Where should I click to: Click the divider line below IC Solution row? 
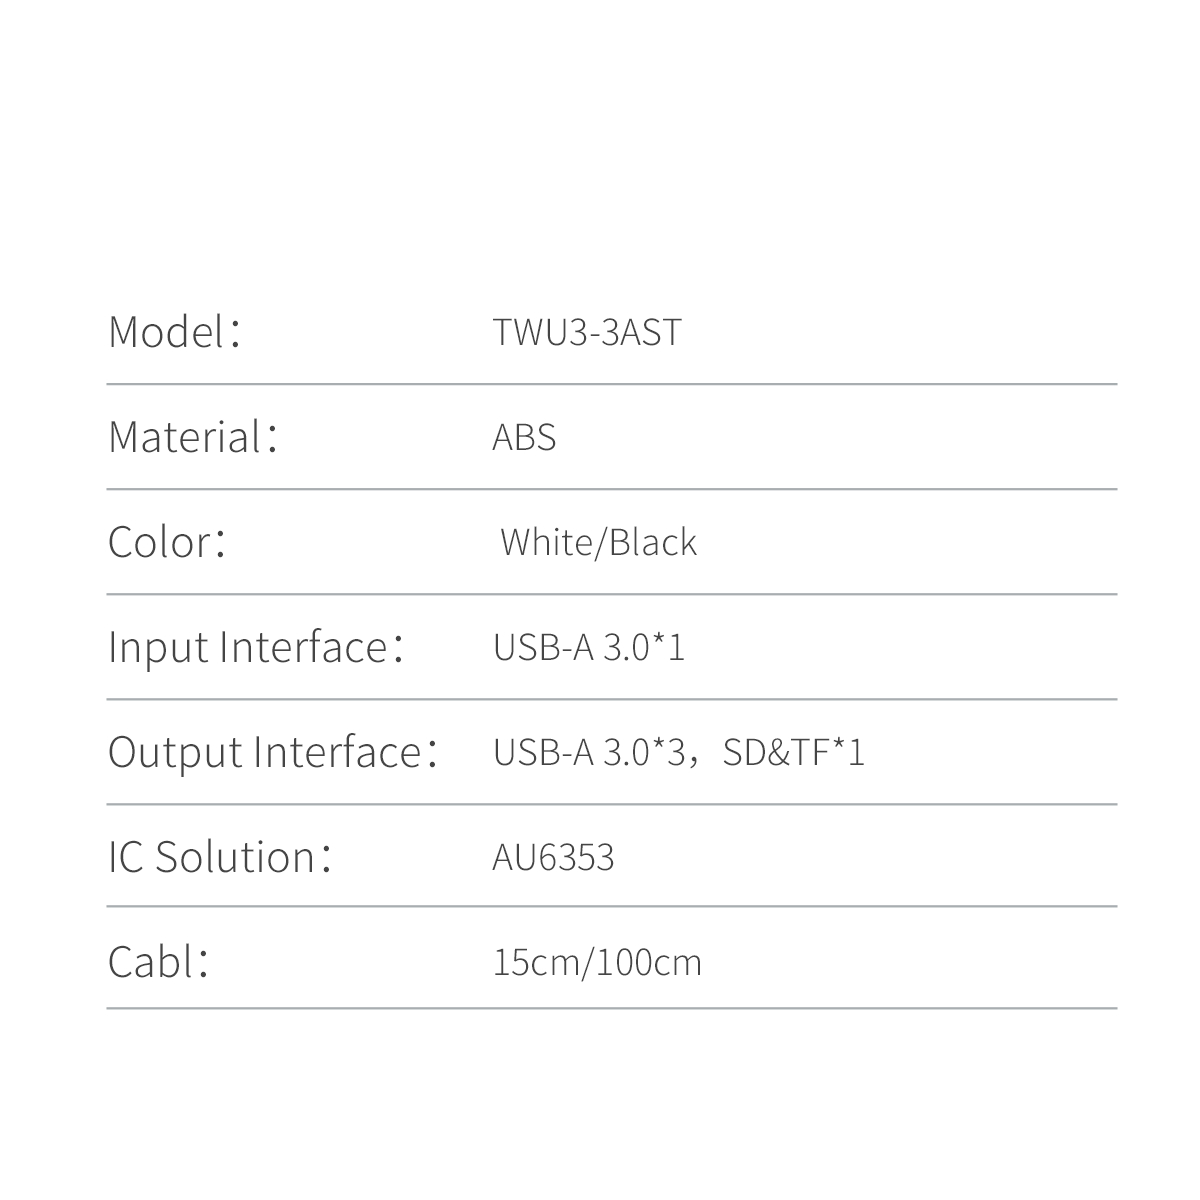pos(611,907)
